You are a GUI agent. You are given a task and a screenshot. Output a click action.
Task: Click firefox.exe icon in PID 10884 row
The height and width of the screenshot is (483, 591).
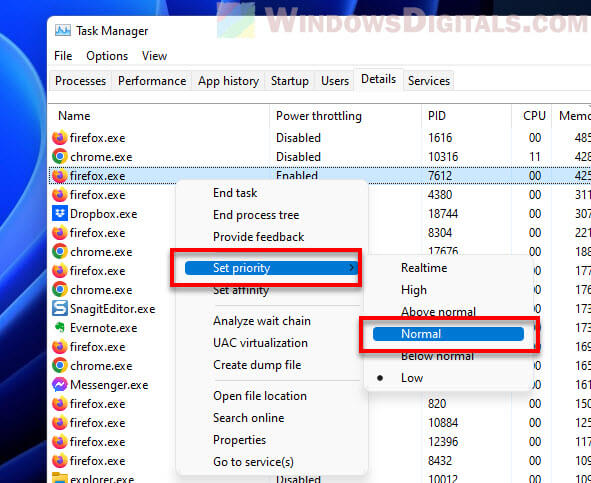[x=60, y=422]
